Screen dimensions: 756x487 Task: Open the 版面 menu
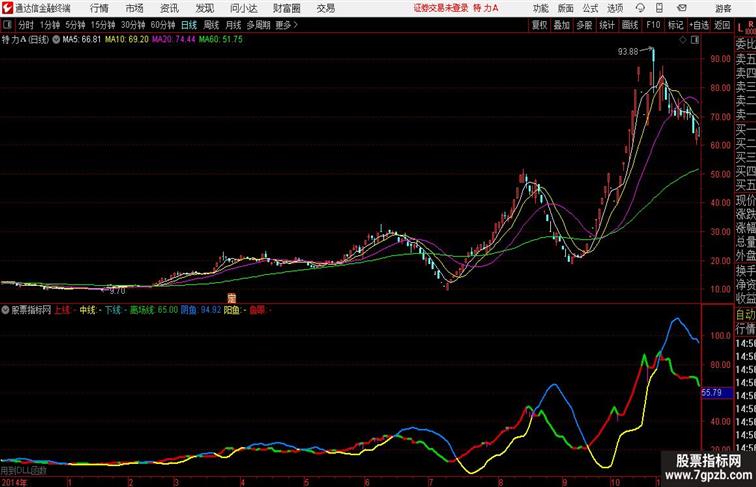tap(566, 8)
